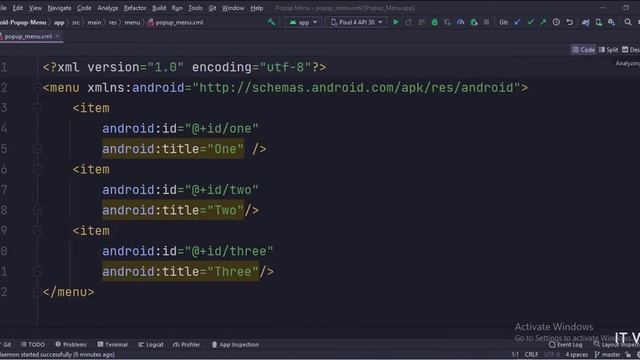This screenshot has height=360, width=640.
Task: Collapse the third item fold on line 9
Action: pyautogui.click(x=37, y=231)
